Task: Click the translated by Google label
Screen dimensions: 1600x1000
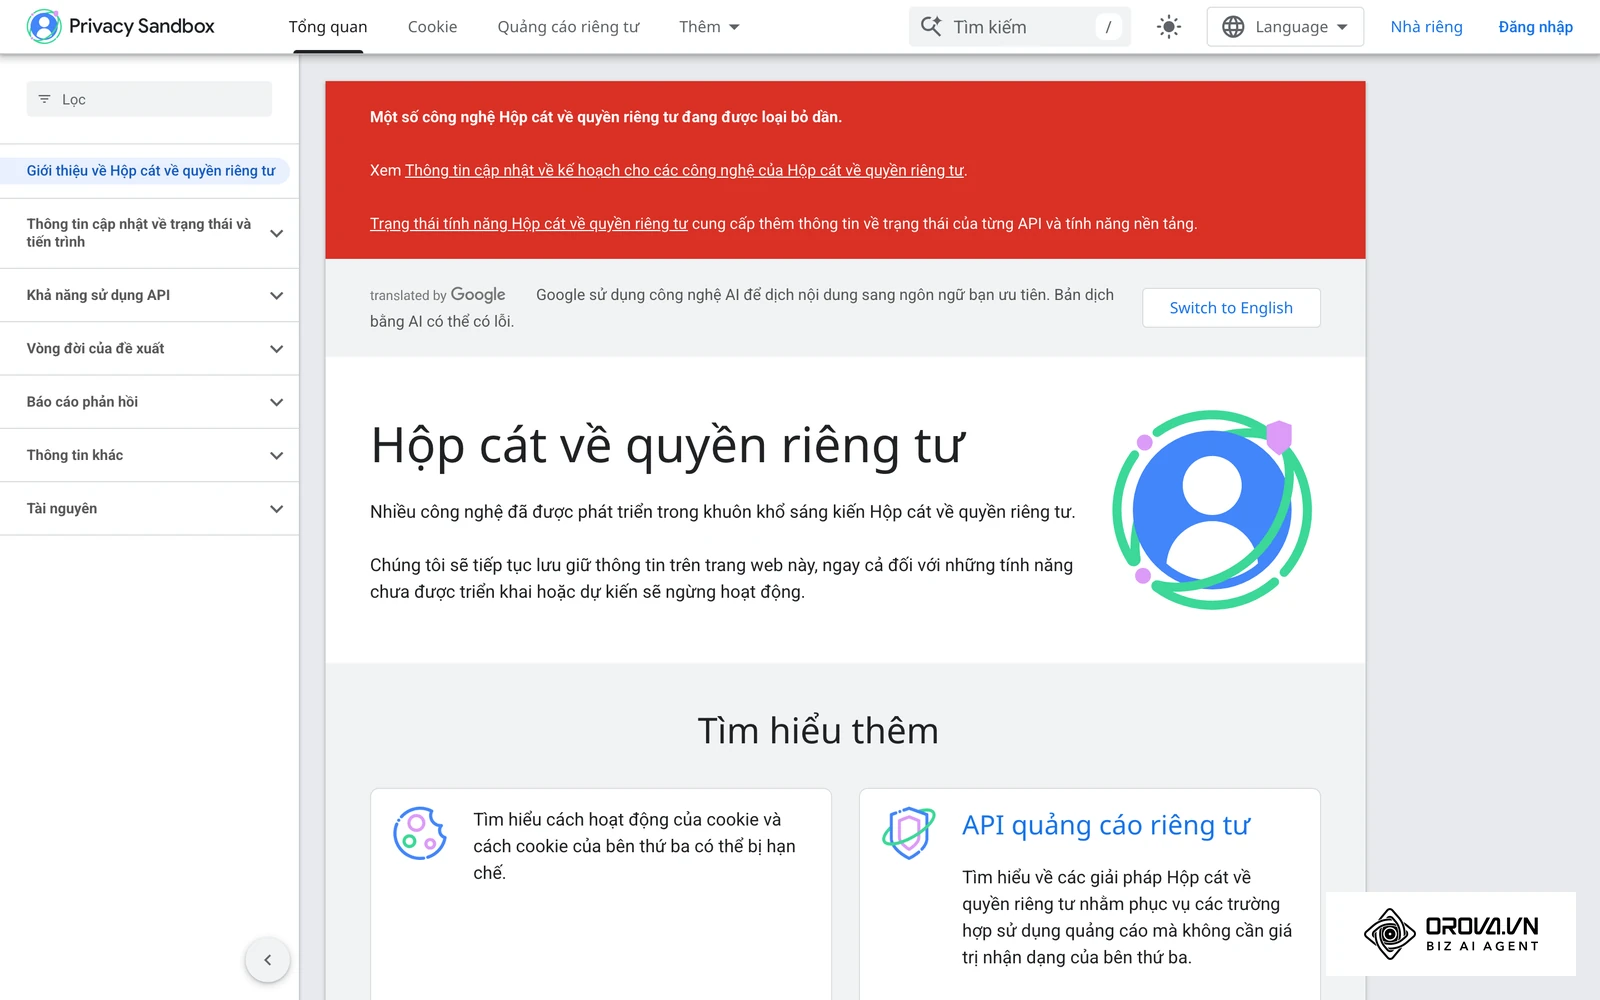Action: coord(437,295)
